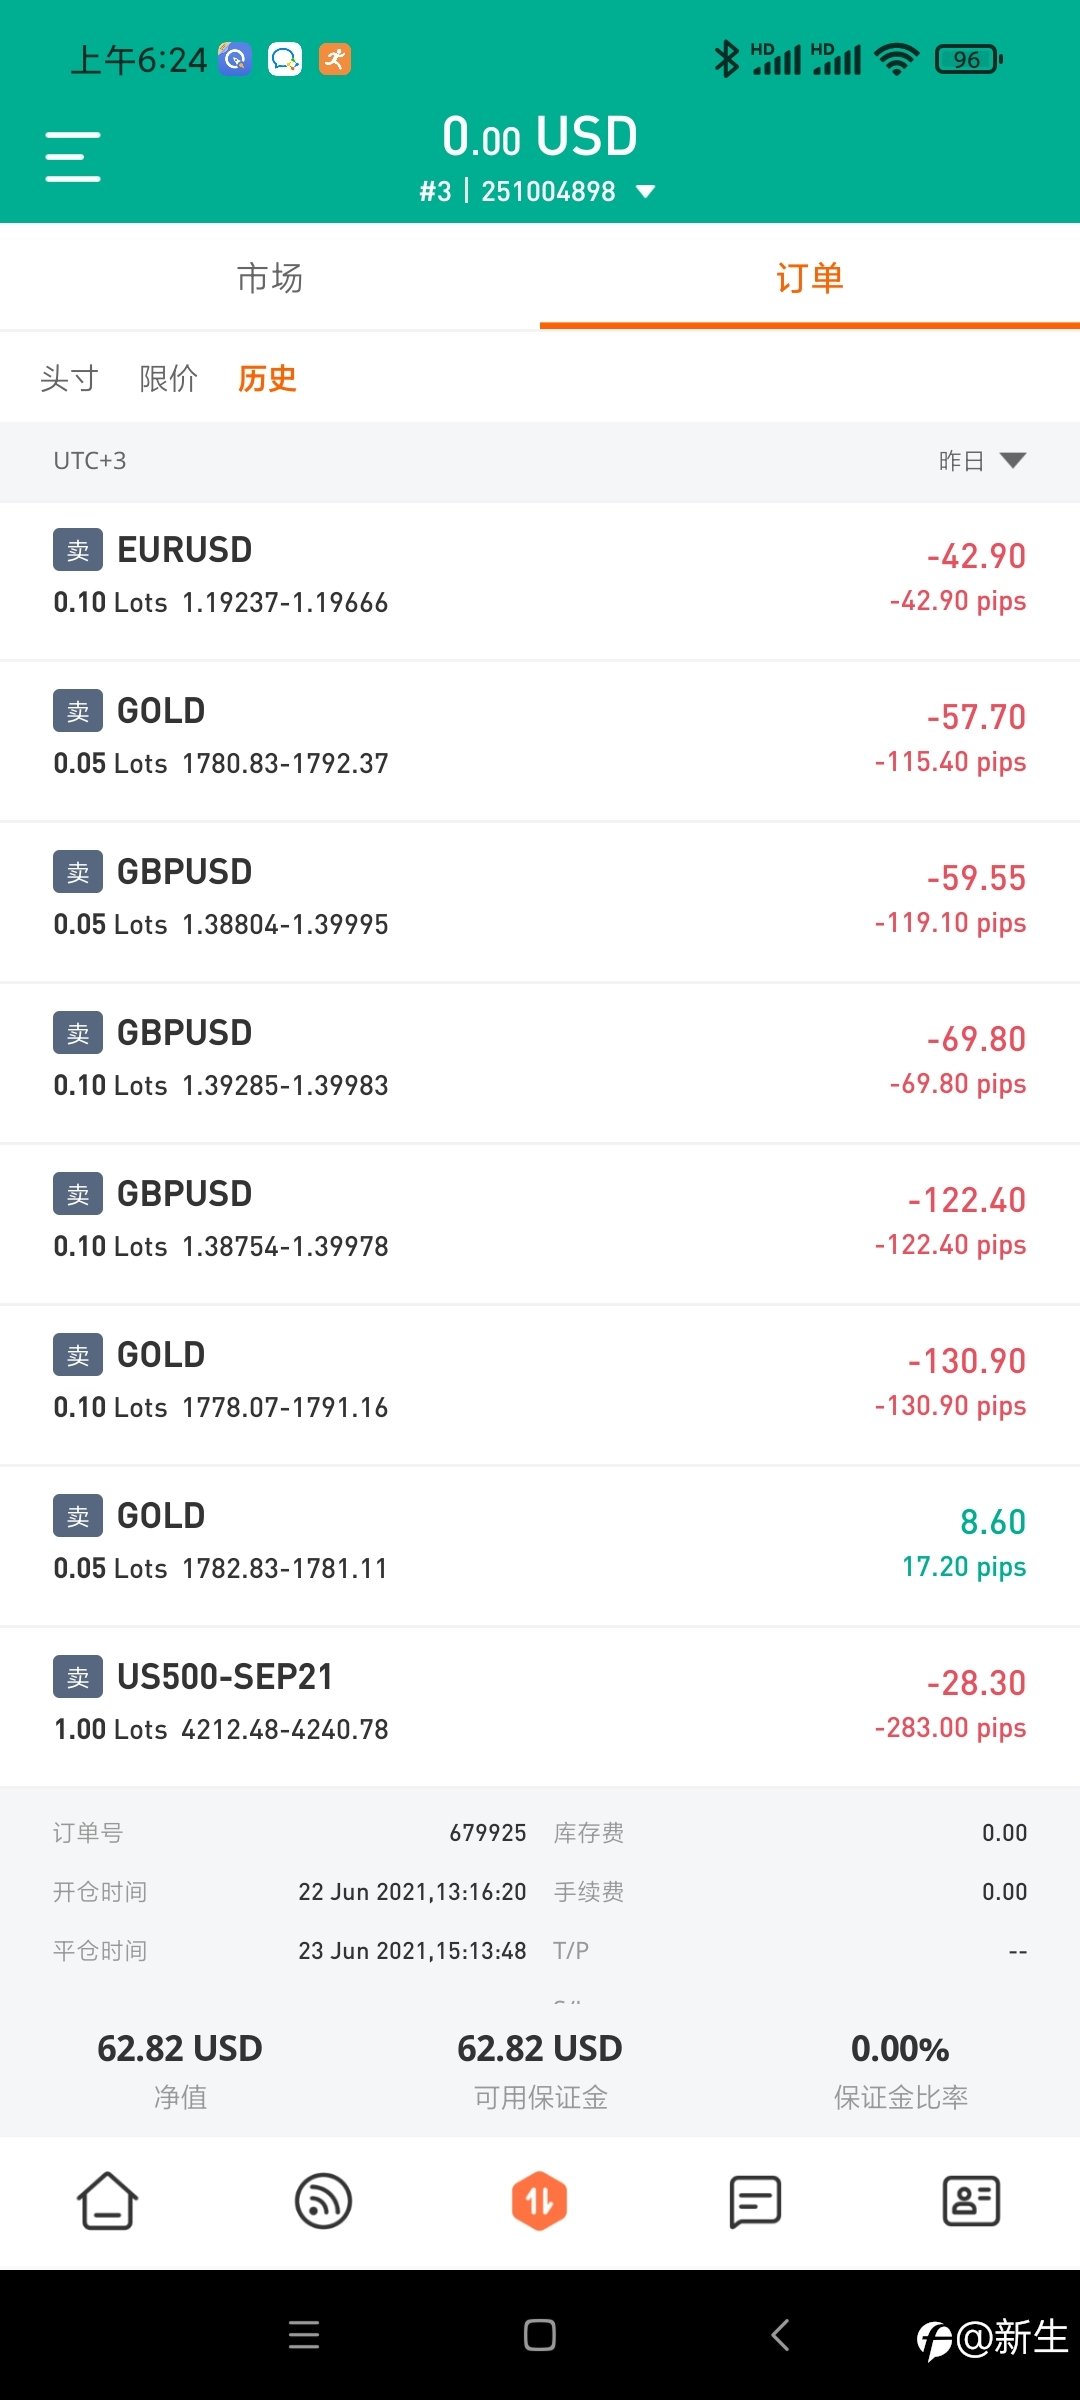
Task: Tap the Android recent apps icon
Action: click(x=304, y=2335)
